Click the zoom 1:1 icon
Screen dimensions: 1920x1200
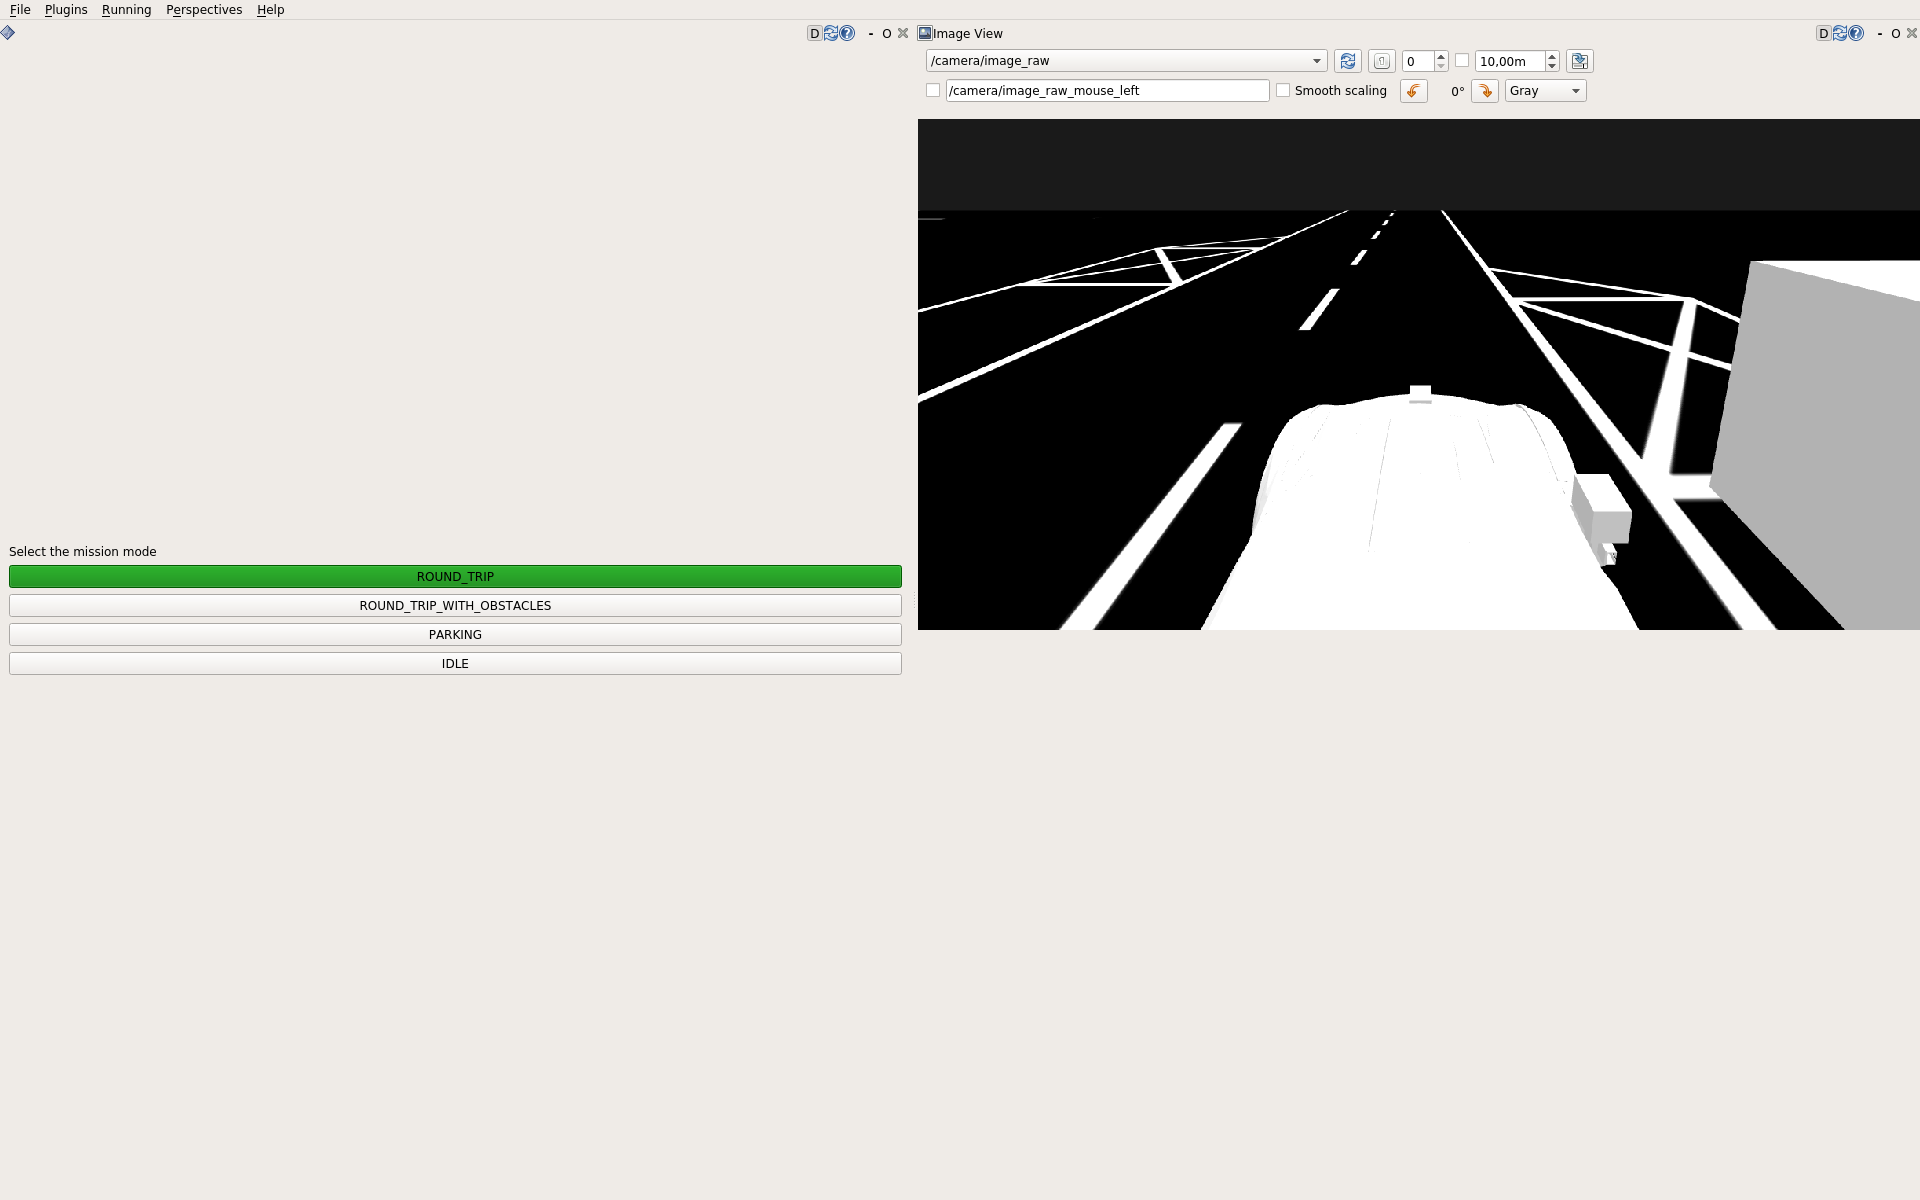[x=1382, y=61]
